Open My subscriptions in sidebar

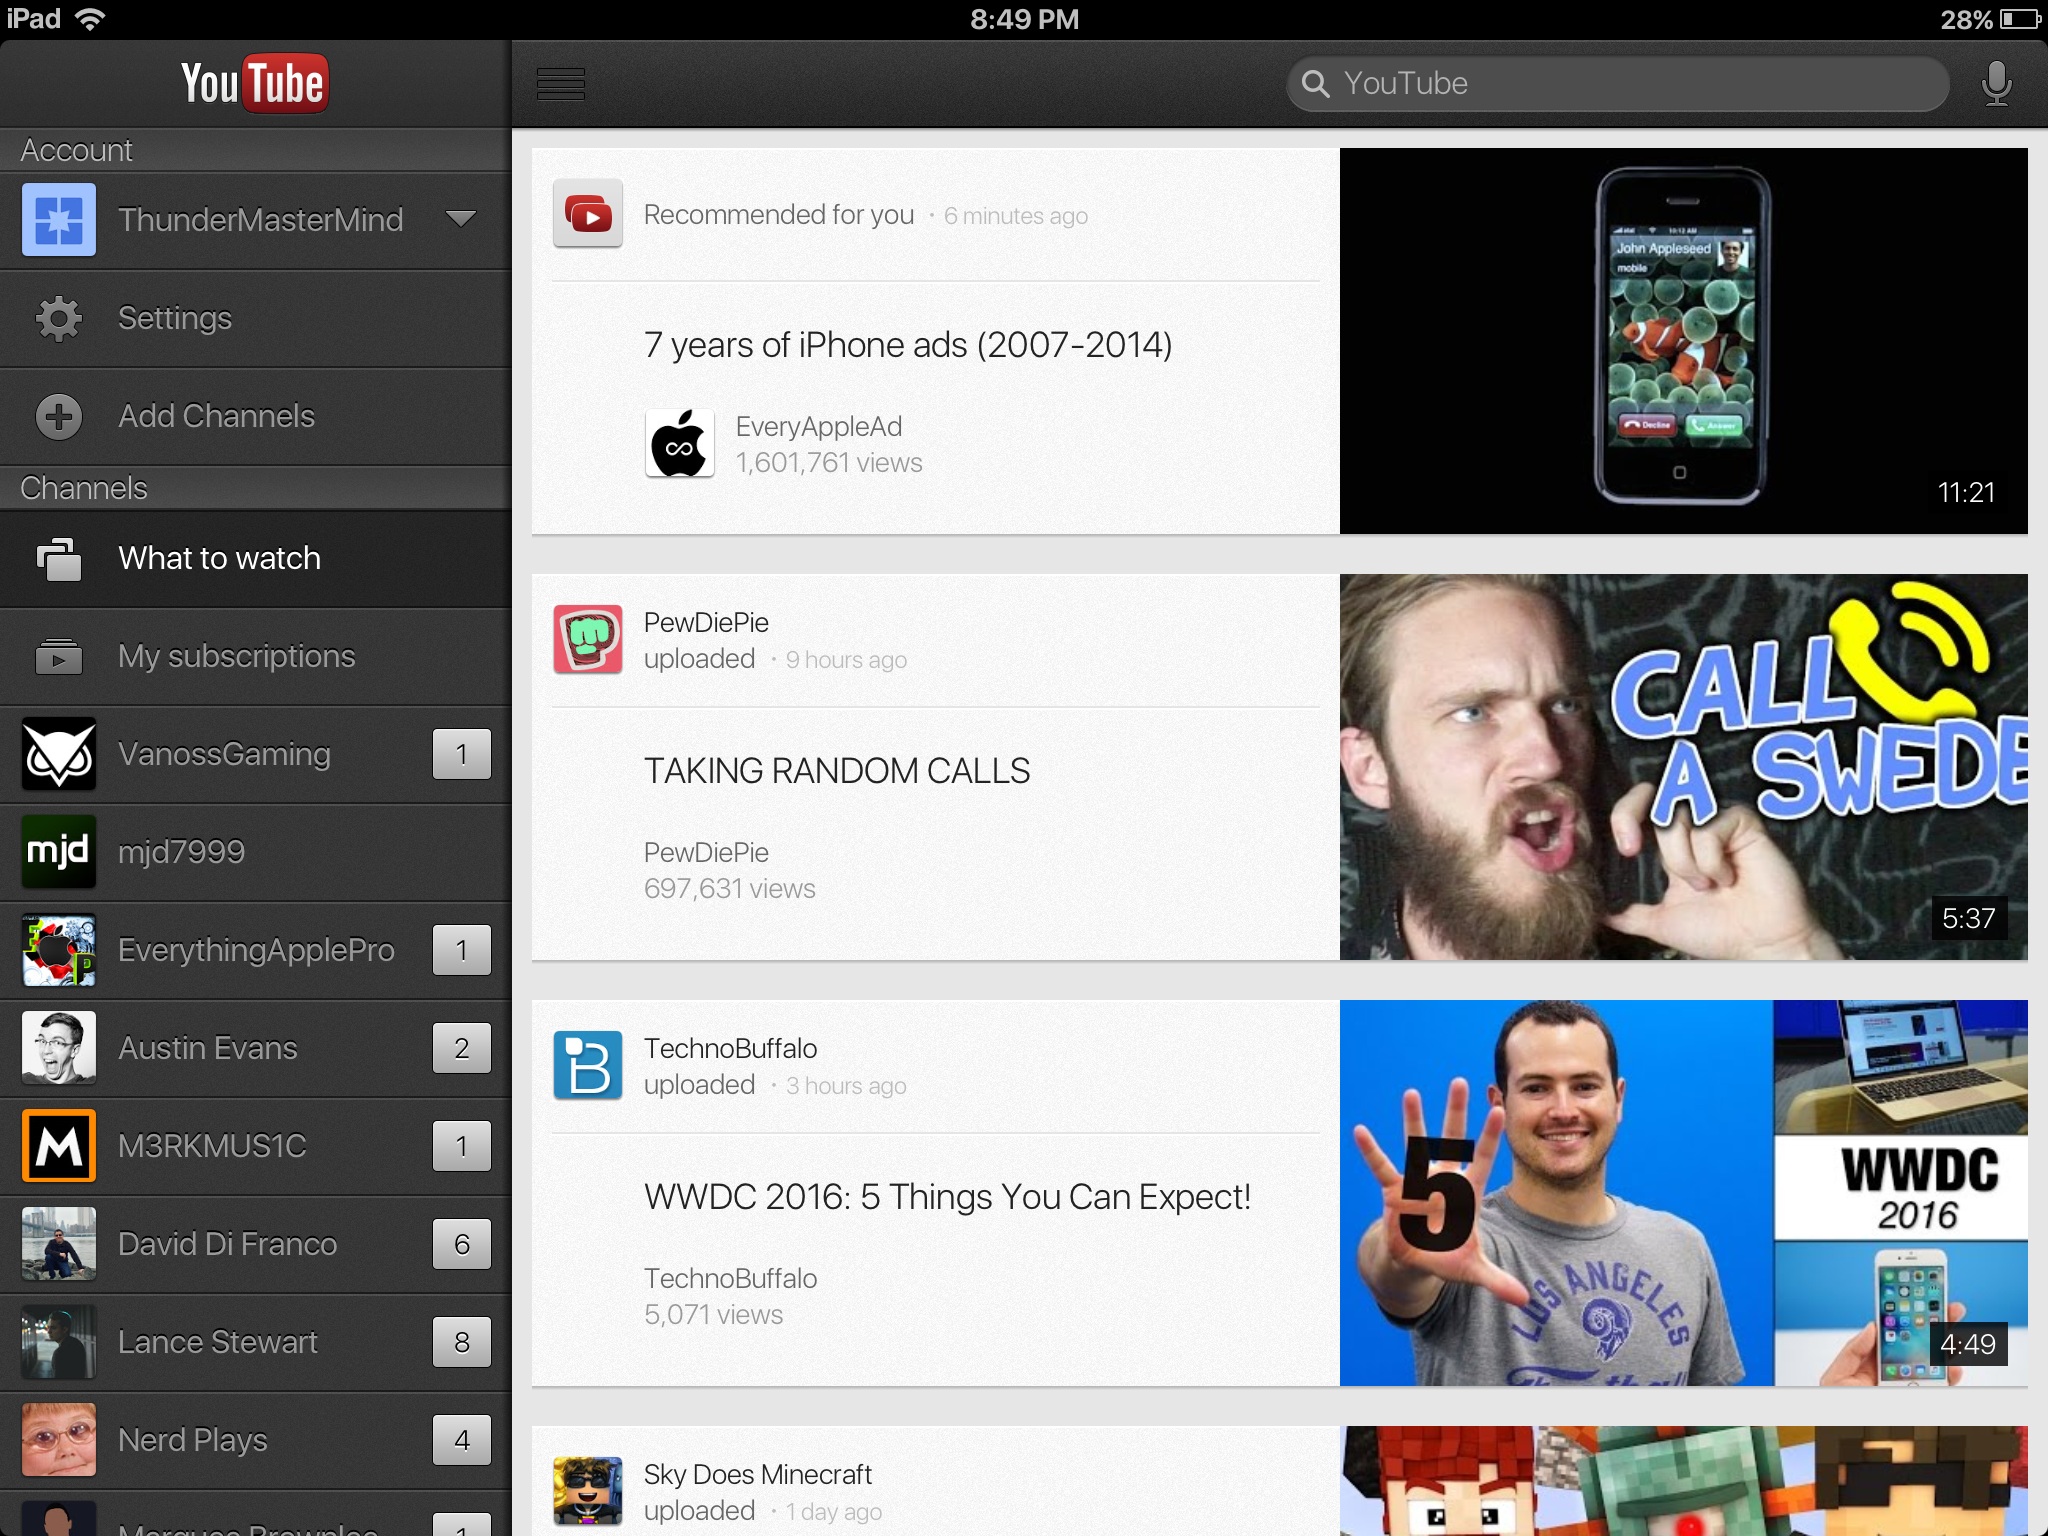click(x=236, y=657)
